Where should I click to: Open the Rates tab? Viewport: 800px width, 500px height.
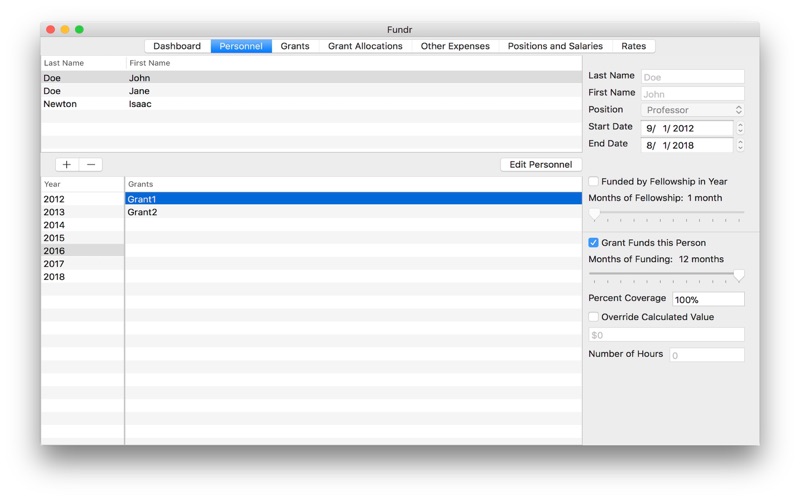pos(634,46)
